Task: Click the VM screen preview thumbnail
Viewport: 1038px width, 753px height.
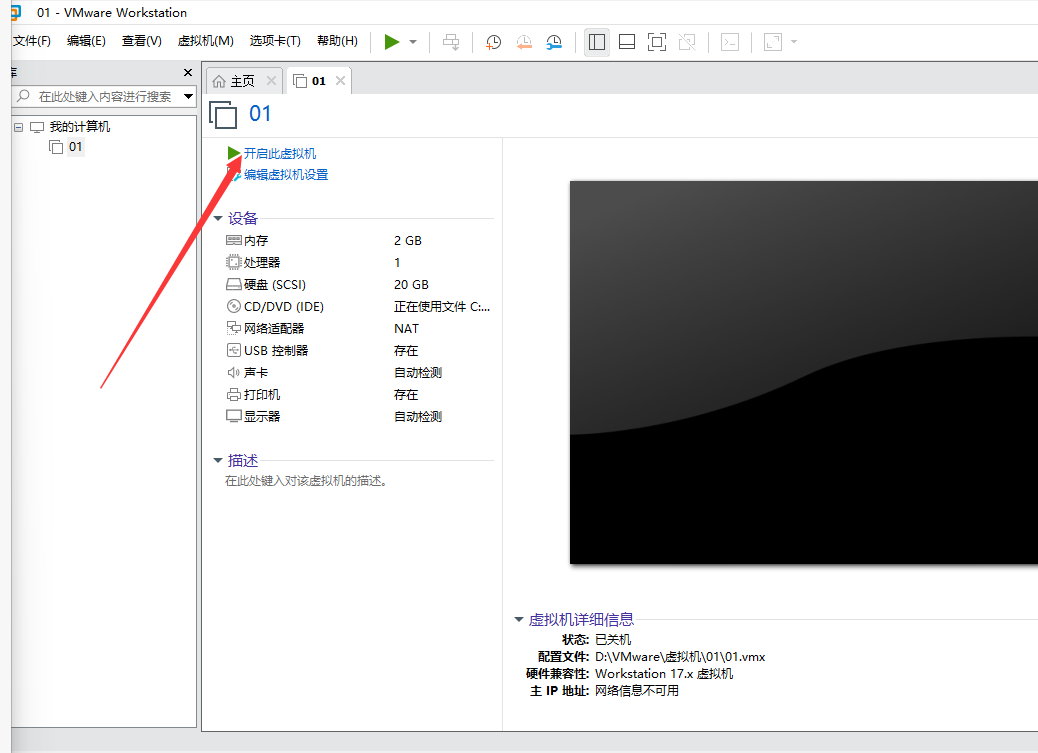Action: coord(804,373)
